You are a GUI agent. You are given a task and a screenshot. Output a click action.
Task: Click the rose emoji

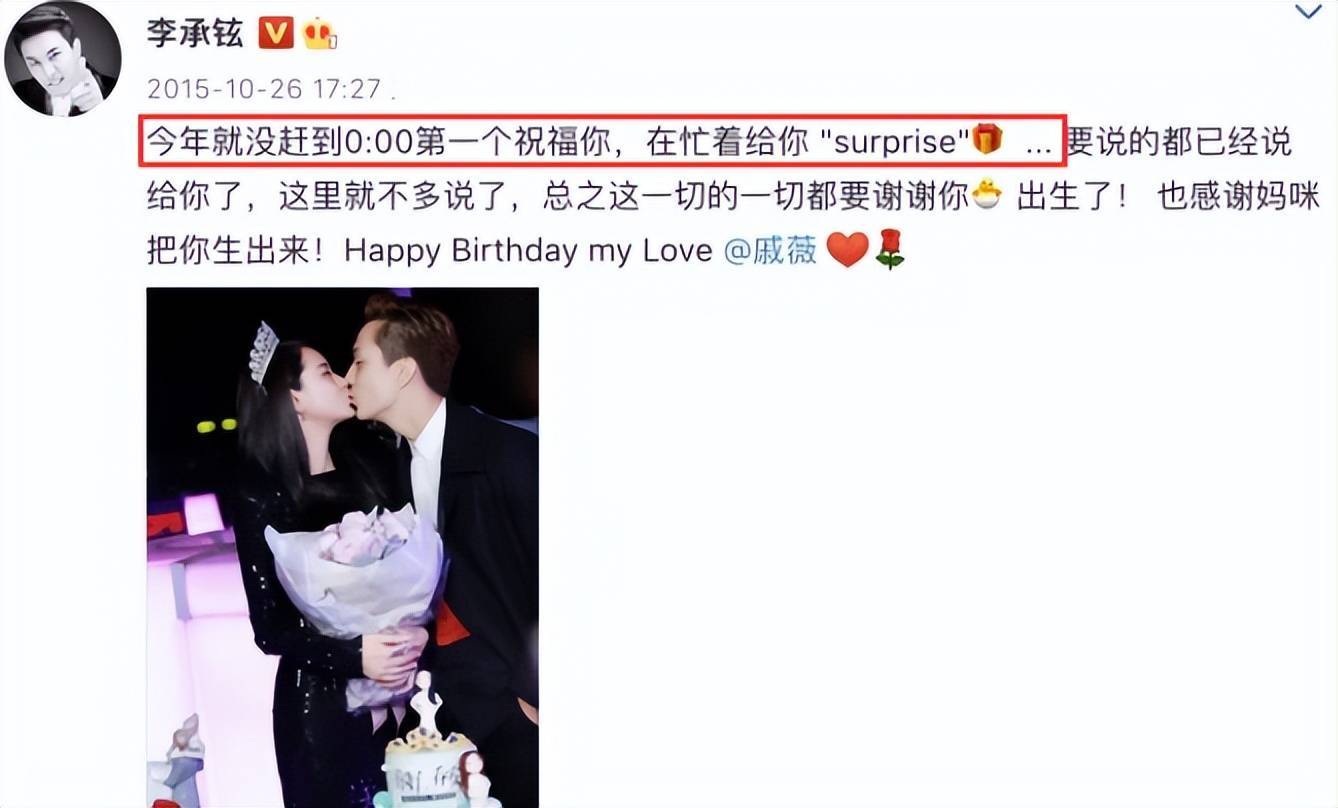click(x=889, y=249)
